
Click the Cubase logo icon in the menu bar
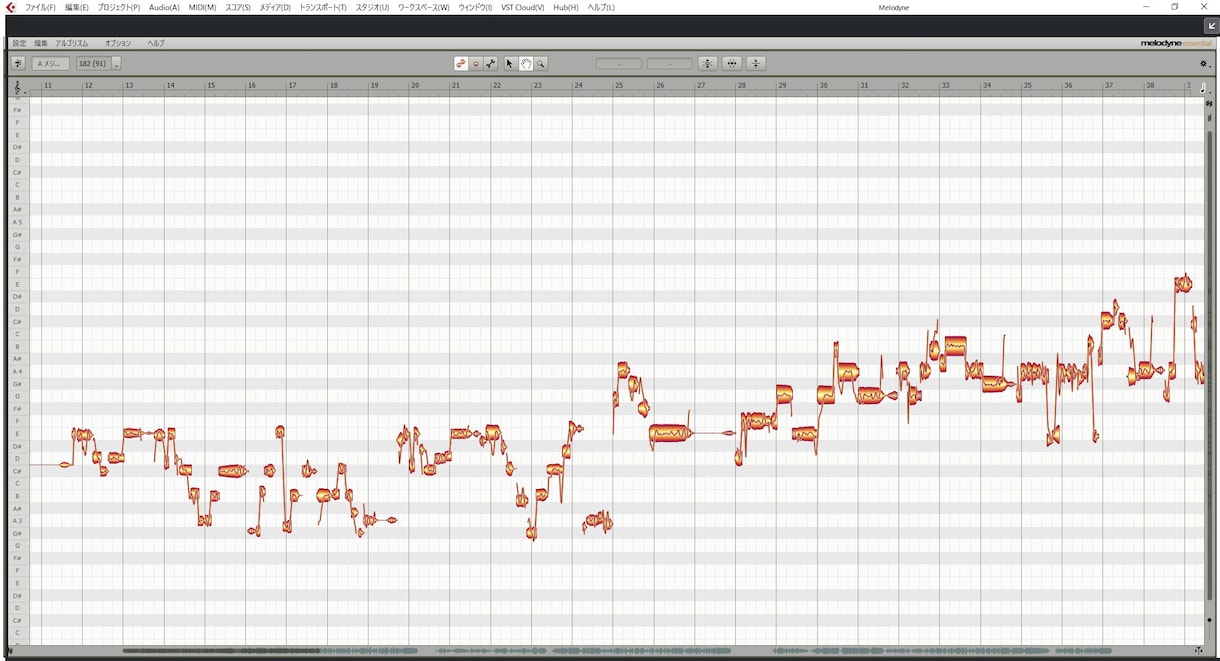pyautogui.click(x=10, y=7)
